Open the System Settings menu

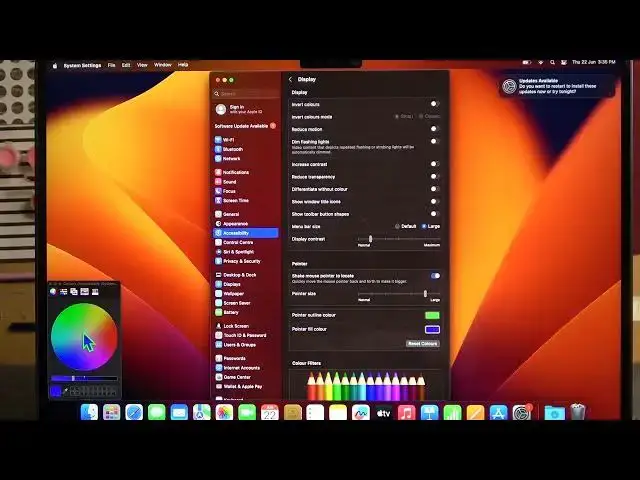[82, 65]
